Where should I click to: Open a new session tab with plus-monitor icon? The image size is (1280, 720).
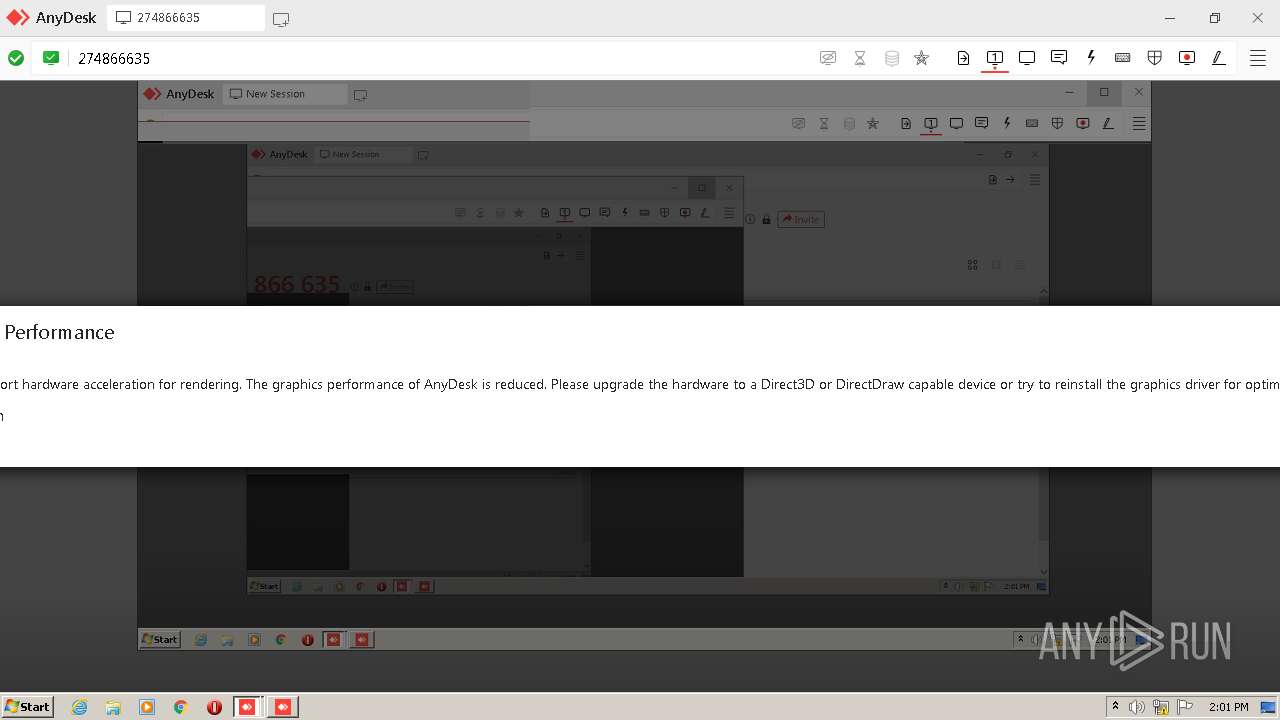click(281, 18)
